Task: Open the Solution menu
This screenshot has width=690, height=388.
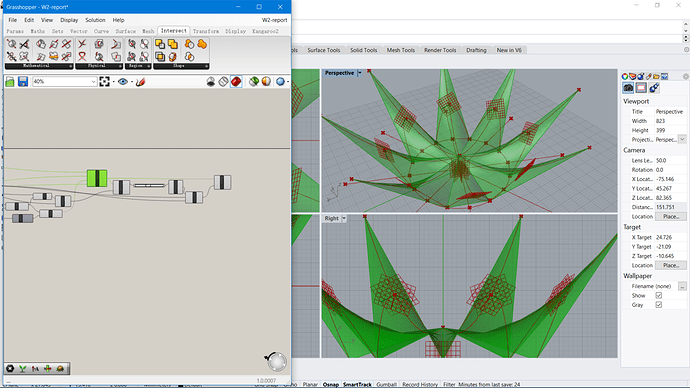Action: [95, 20]
